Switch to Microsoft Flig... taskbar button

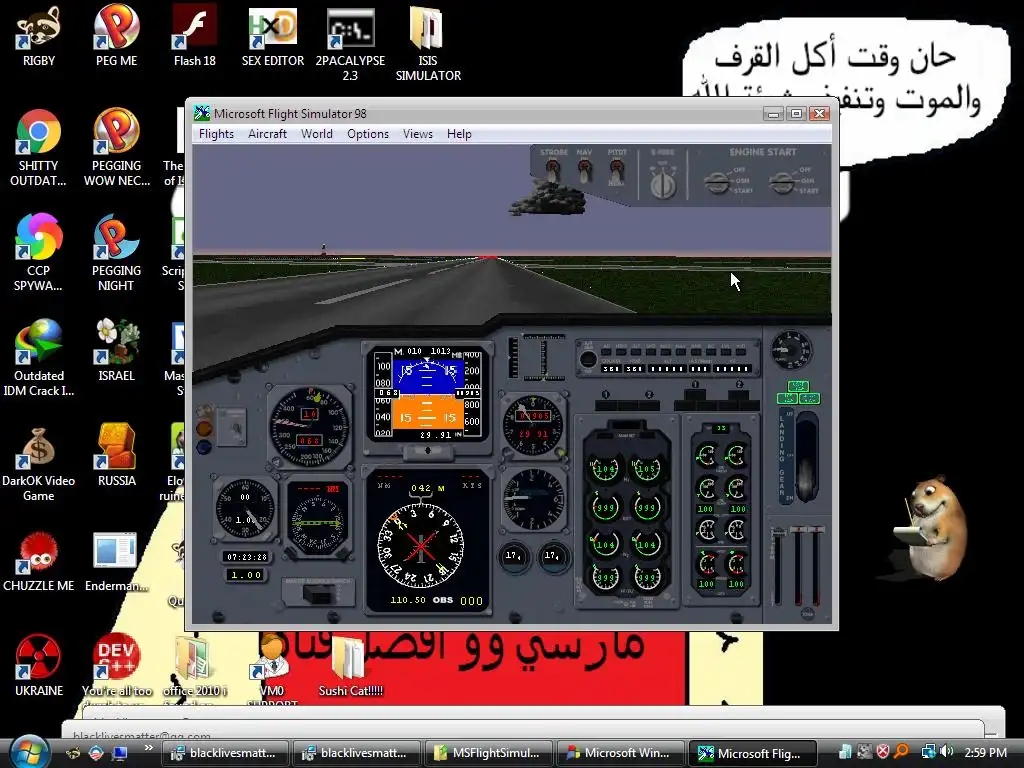[x=752, y=753]
